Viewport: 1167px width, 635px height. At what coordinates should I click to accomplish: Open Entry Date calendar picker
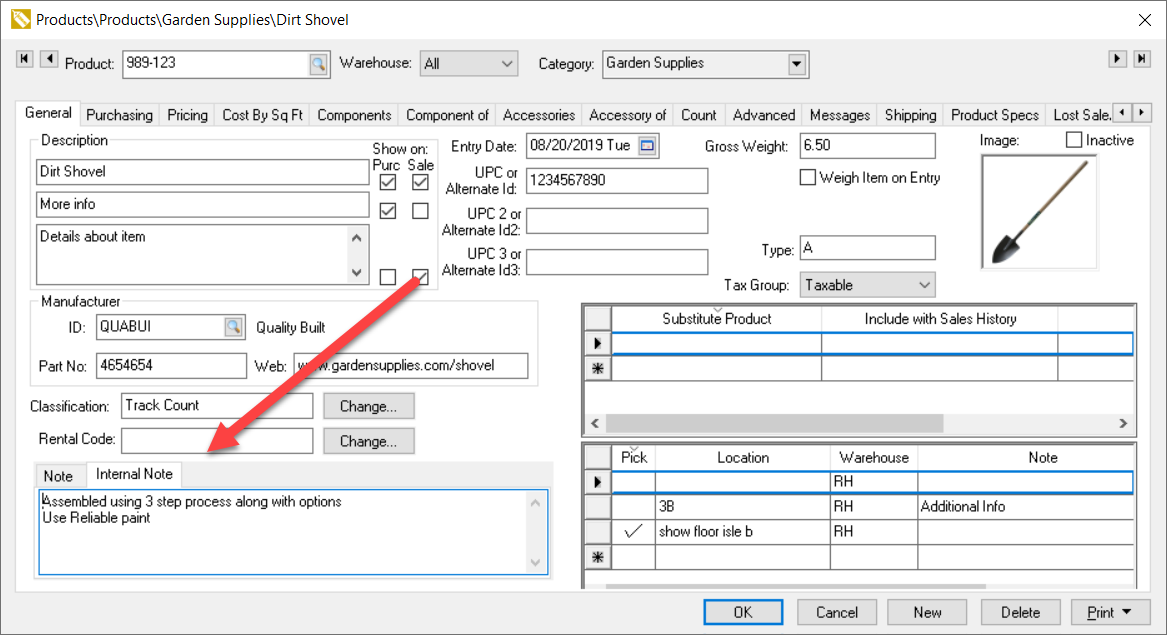(x=647, y=146)
